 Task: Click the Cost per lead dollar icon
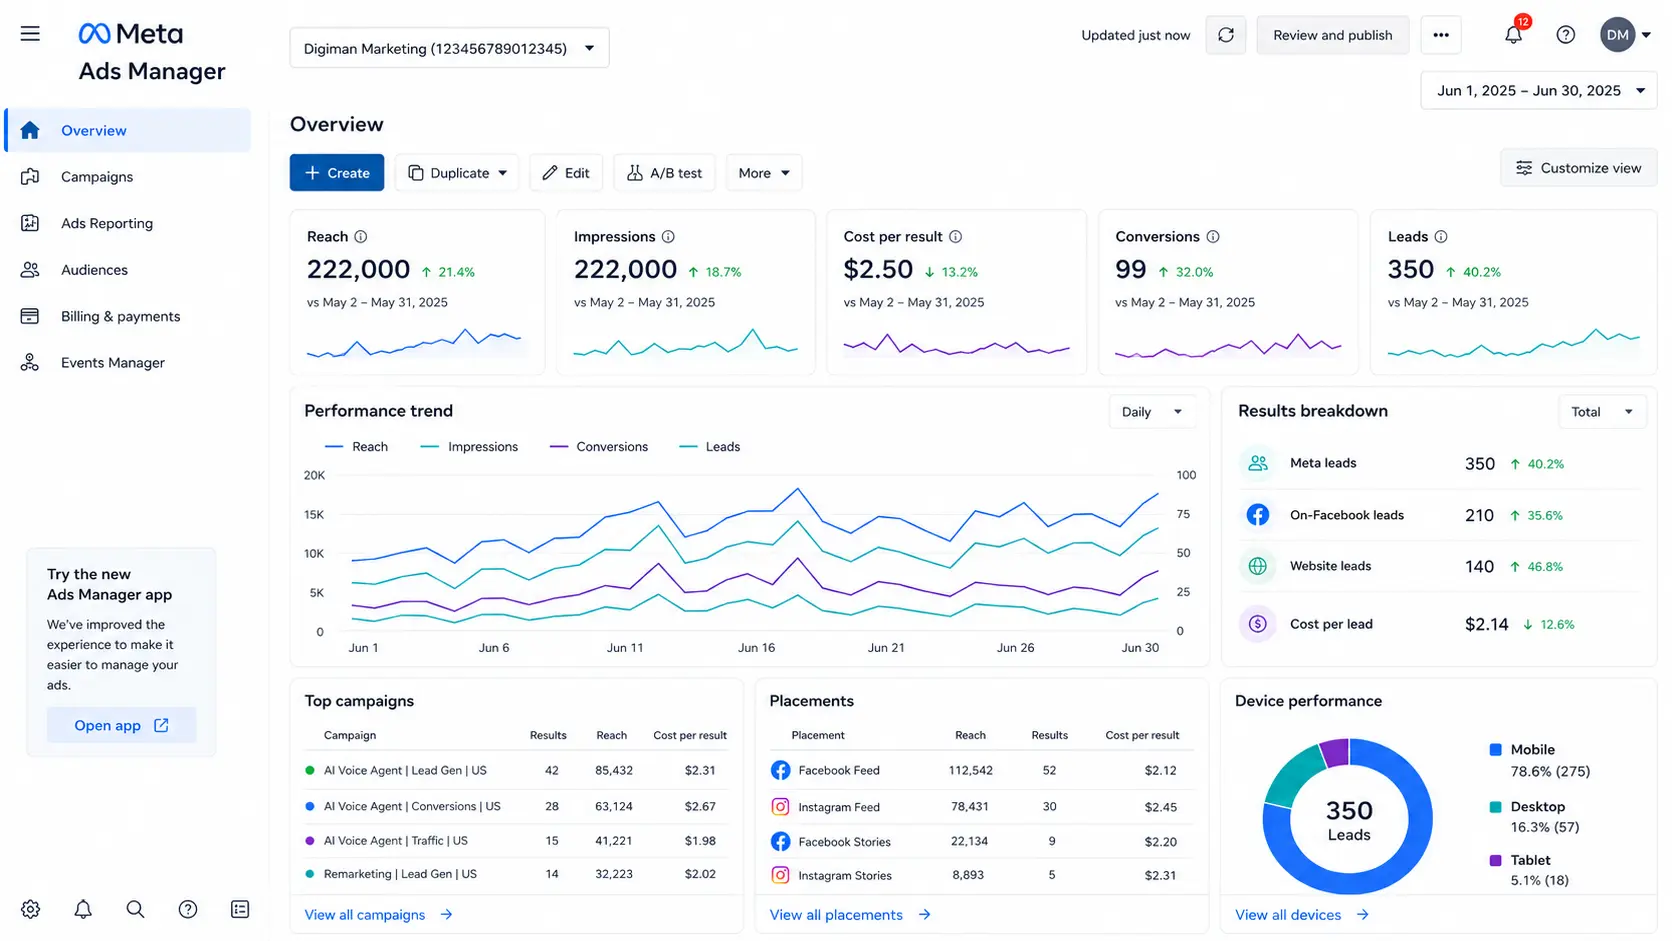point(1258,624)
